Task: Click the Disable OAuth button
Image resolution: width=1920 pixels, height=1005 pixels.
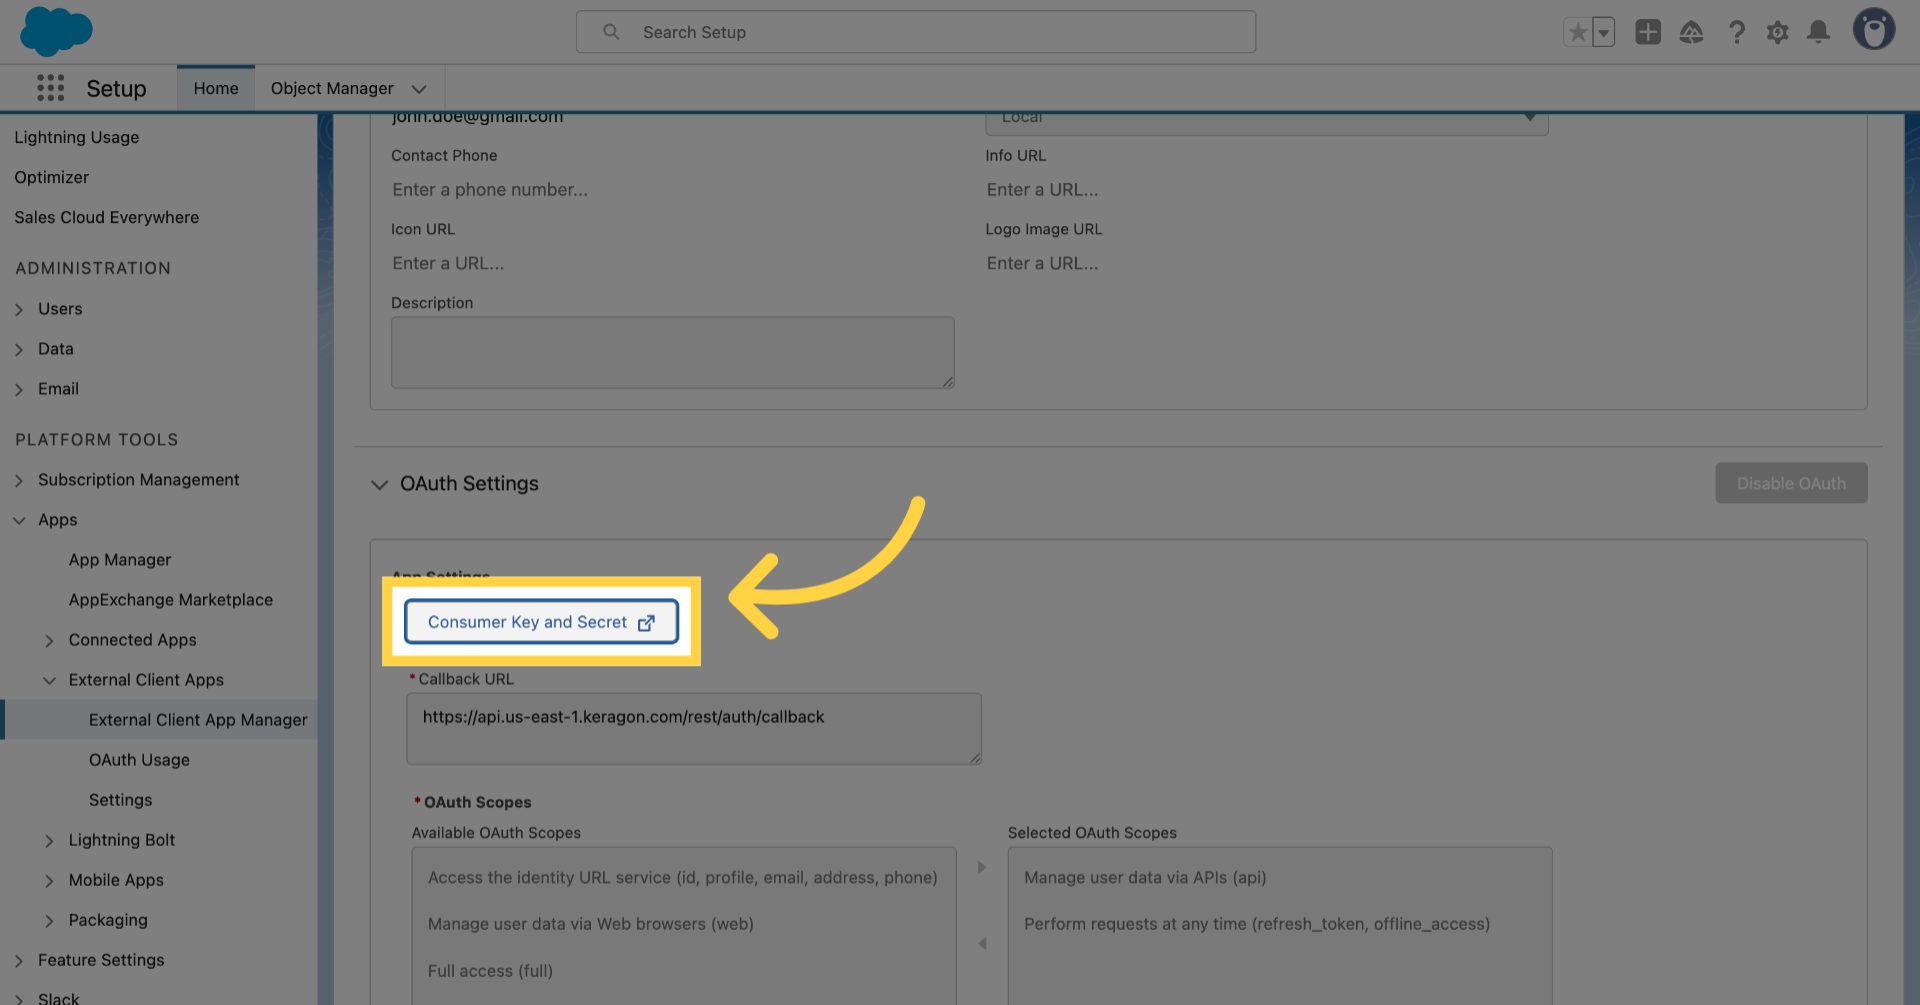Action: pos(1790,483)
